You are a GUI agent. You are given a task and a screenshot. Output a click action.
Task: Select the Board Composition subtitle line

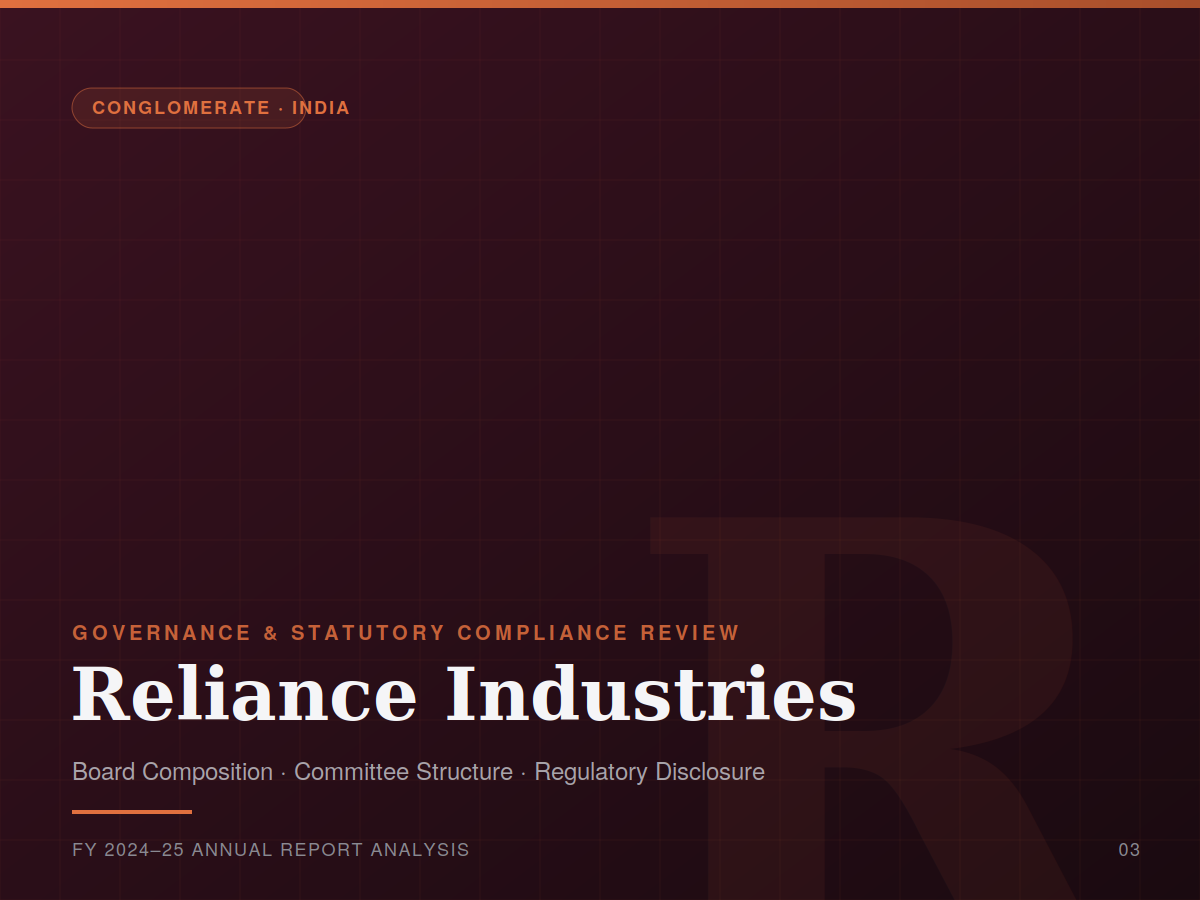pyautogui.click(x=418, y=772)
